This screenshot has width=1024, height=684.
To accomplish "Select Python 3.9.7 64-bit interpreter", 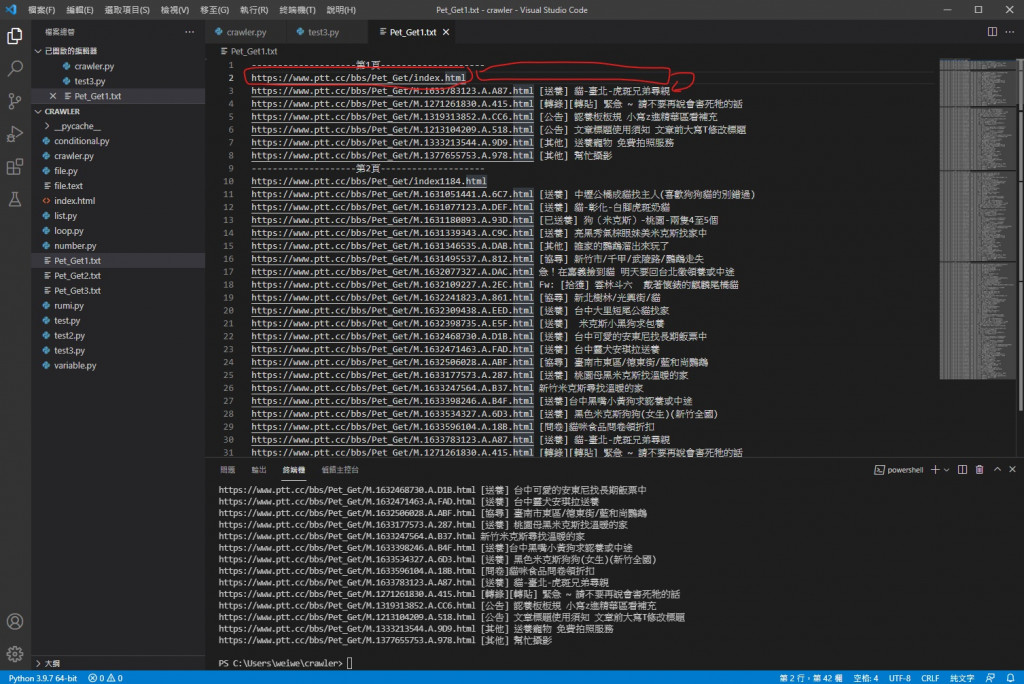I will pos(42,678).
